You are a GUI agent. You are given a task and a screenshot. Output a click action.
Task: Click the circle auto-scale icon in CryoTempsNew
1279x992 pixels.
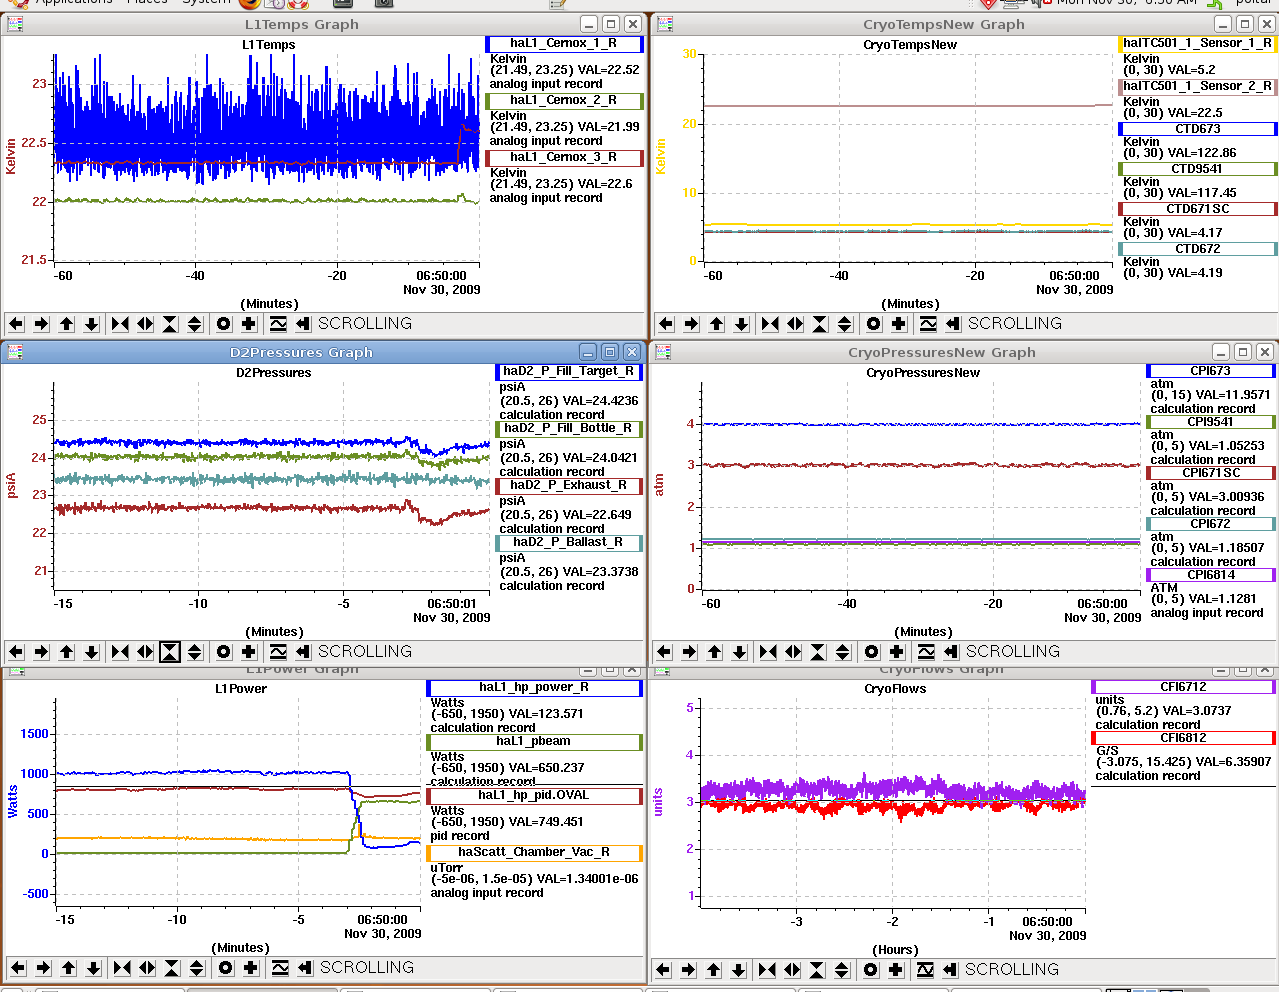pos(874,324)
